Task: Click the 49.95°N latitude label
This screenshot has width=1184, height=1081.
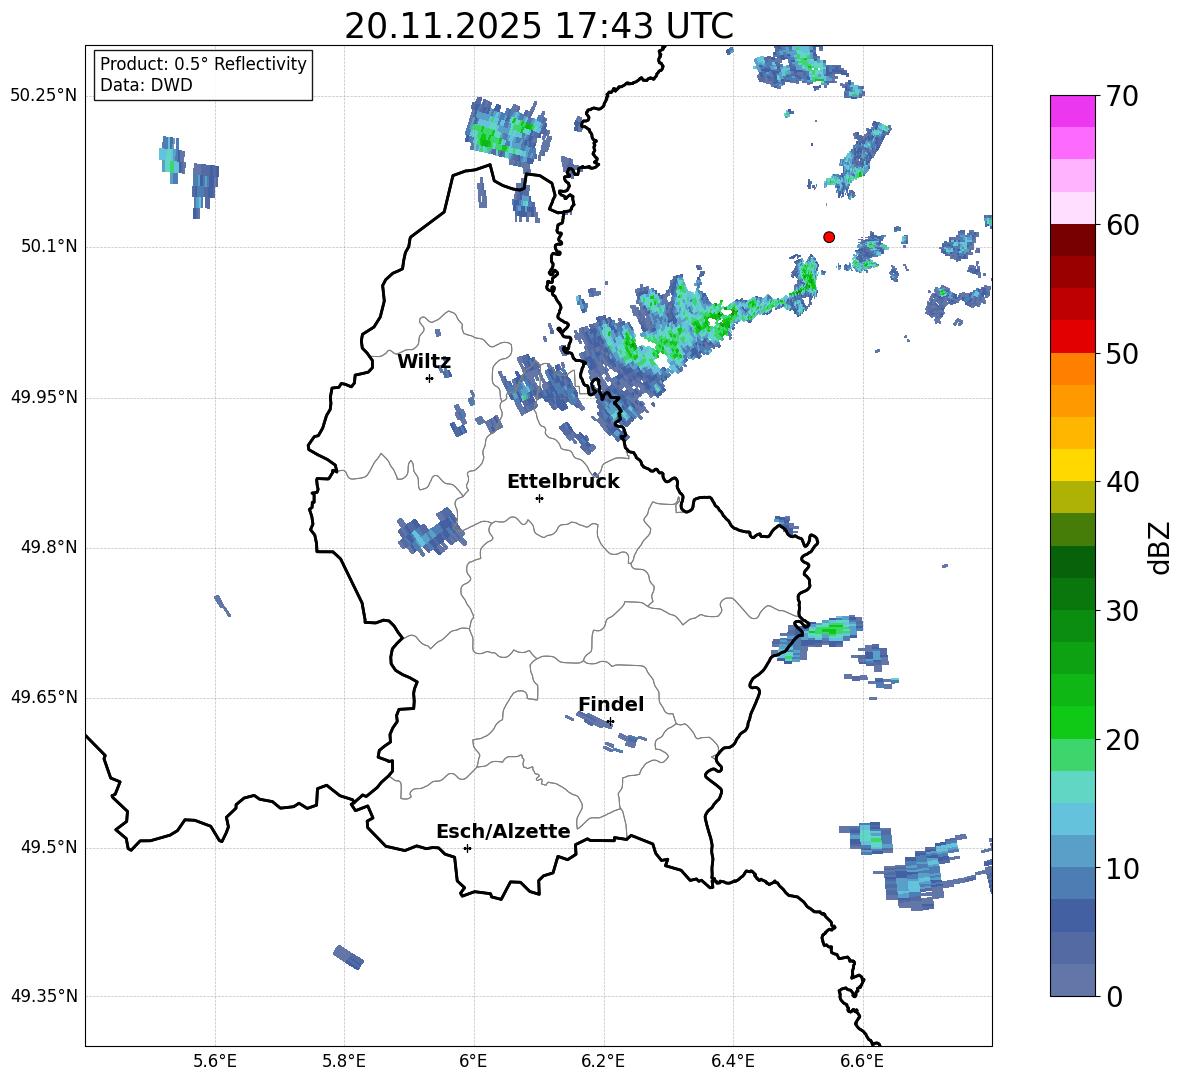Action: point(43,397)
